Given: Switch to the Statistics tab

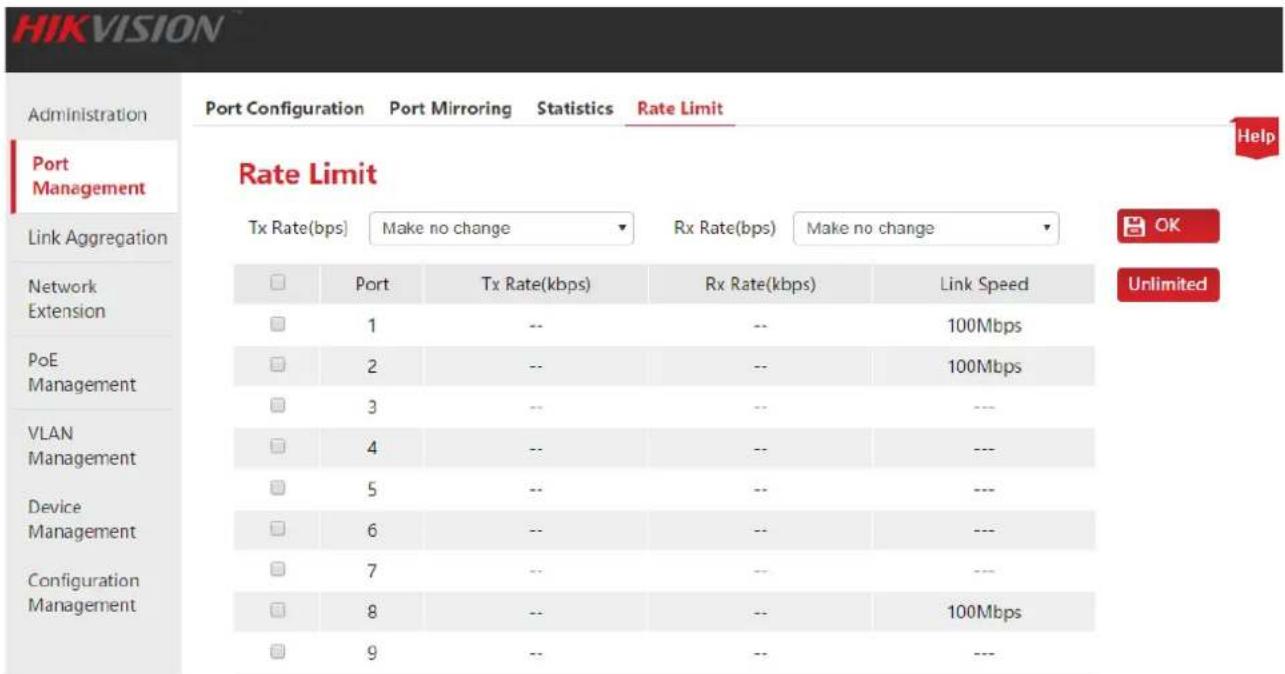Looking at the screenshot, I should coord(574,108).
